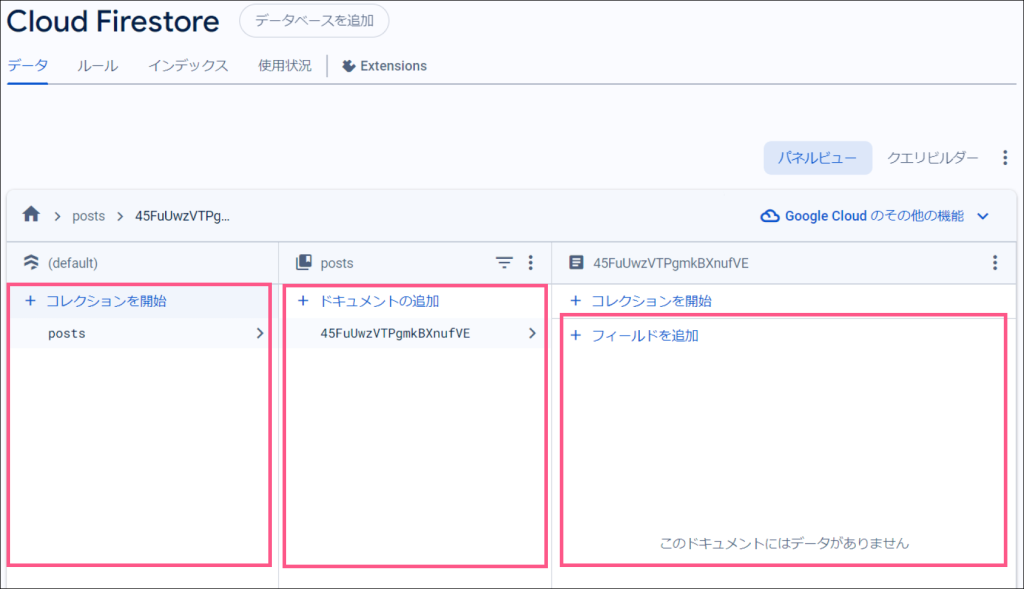Click the posts collection header icon
Screen dimensions: 1024x589
tap(304, 263)
